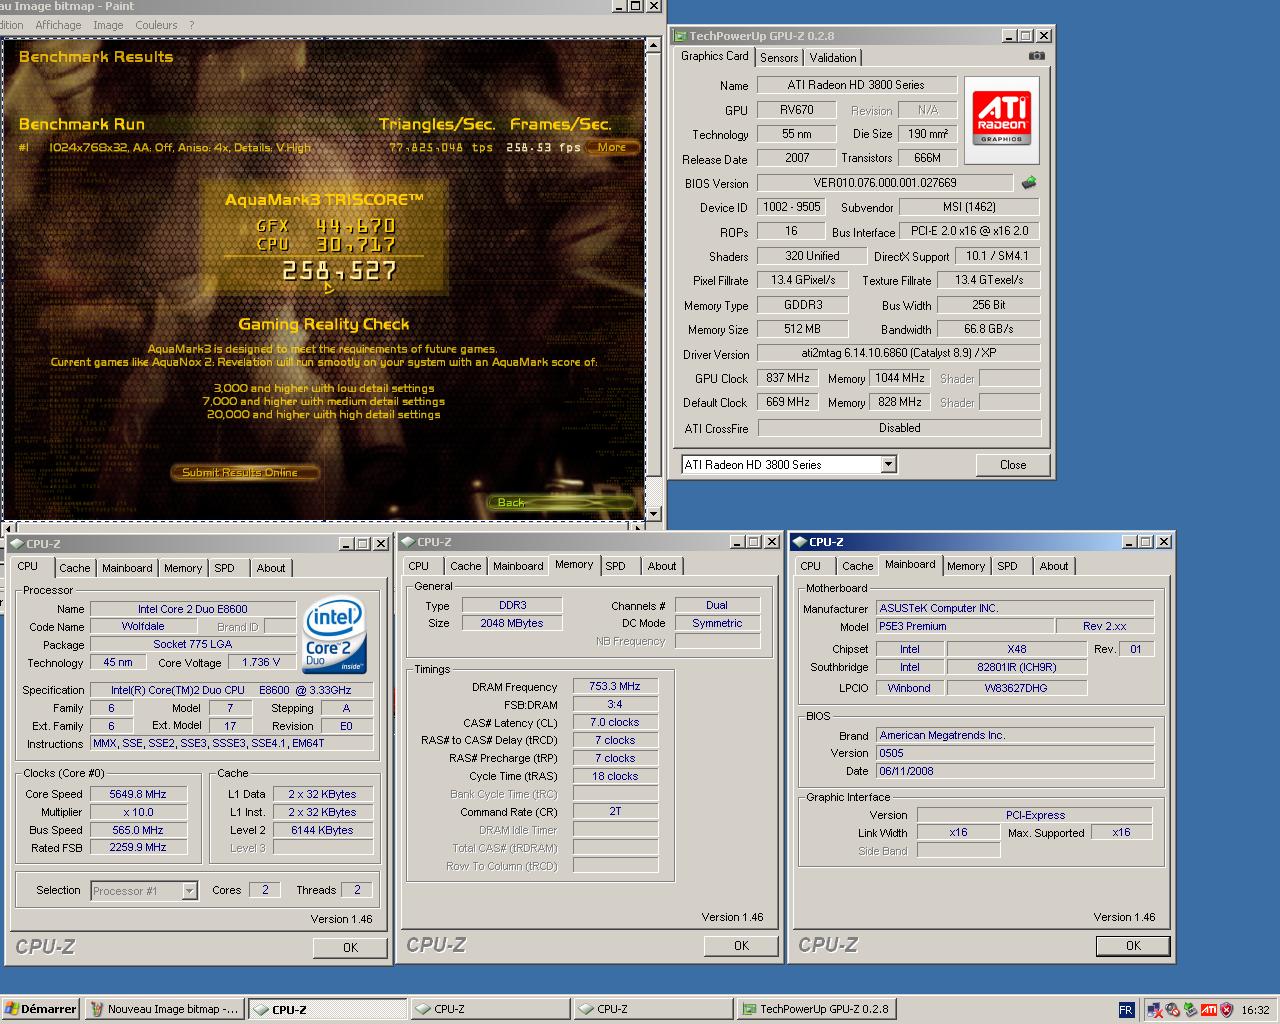Click the Paint vertical scrollbar up arrow
This screenshot has height=1024, width=1280.
[654, 45]
